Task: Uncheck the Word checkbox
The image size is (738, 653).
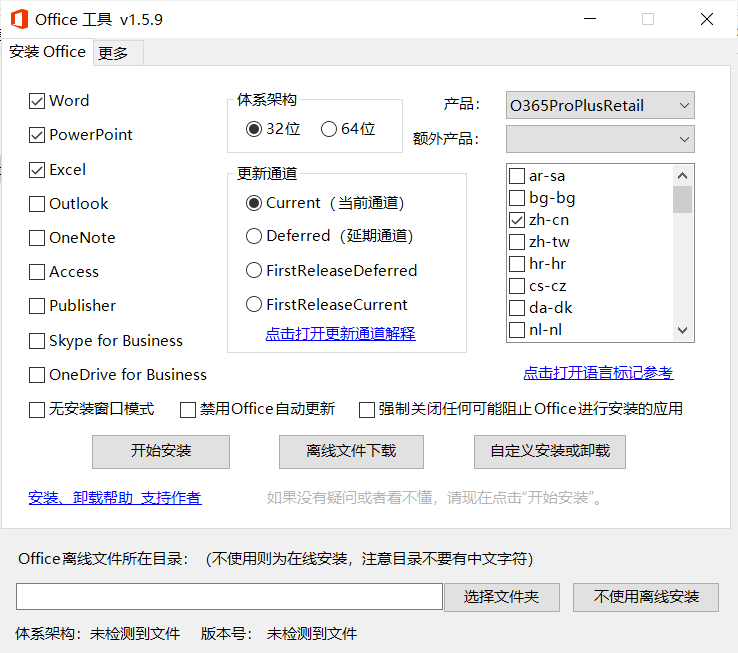Action: pos(38,101)
